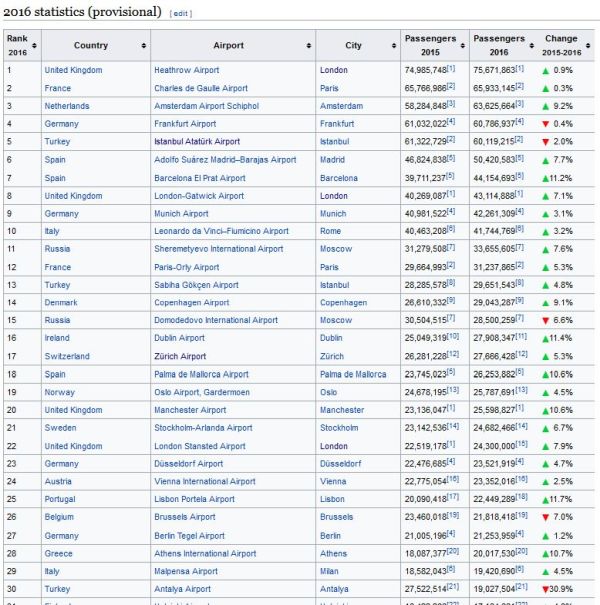The width and height of the screenshot is (600, 605).
Task: Open Leonardo da Vinci–Fiumicino Airport link
Action: 221,231
